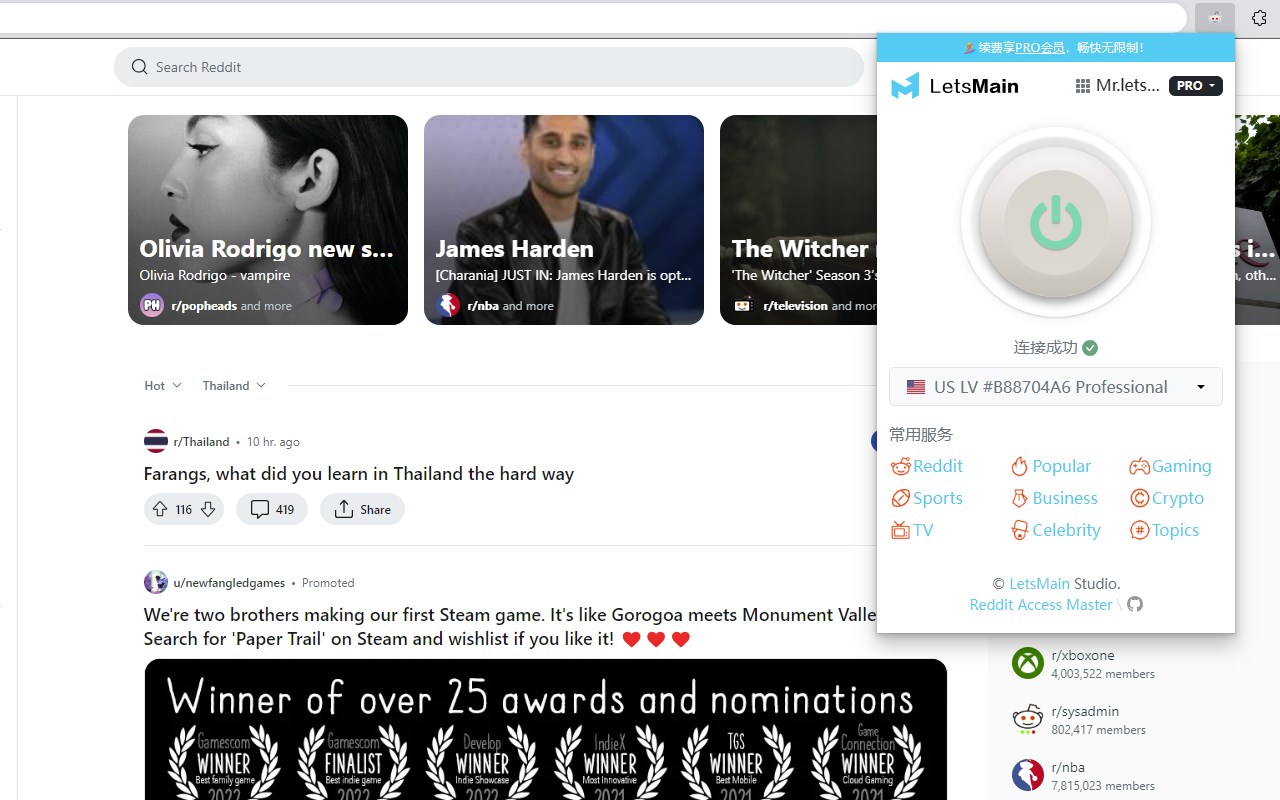The image size is (1280, 800).
Task: Click the renew PRO membership banner link
Action: click(x=1039, y=47)
